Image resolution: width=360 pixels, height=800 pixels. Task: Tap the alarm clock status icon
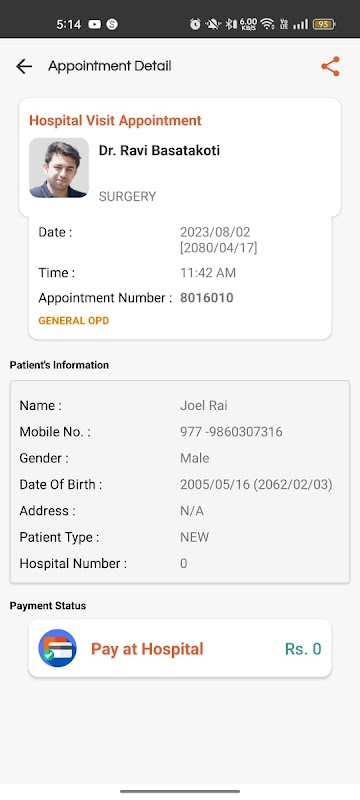(195, 24)
